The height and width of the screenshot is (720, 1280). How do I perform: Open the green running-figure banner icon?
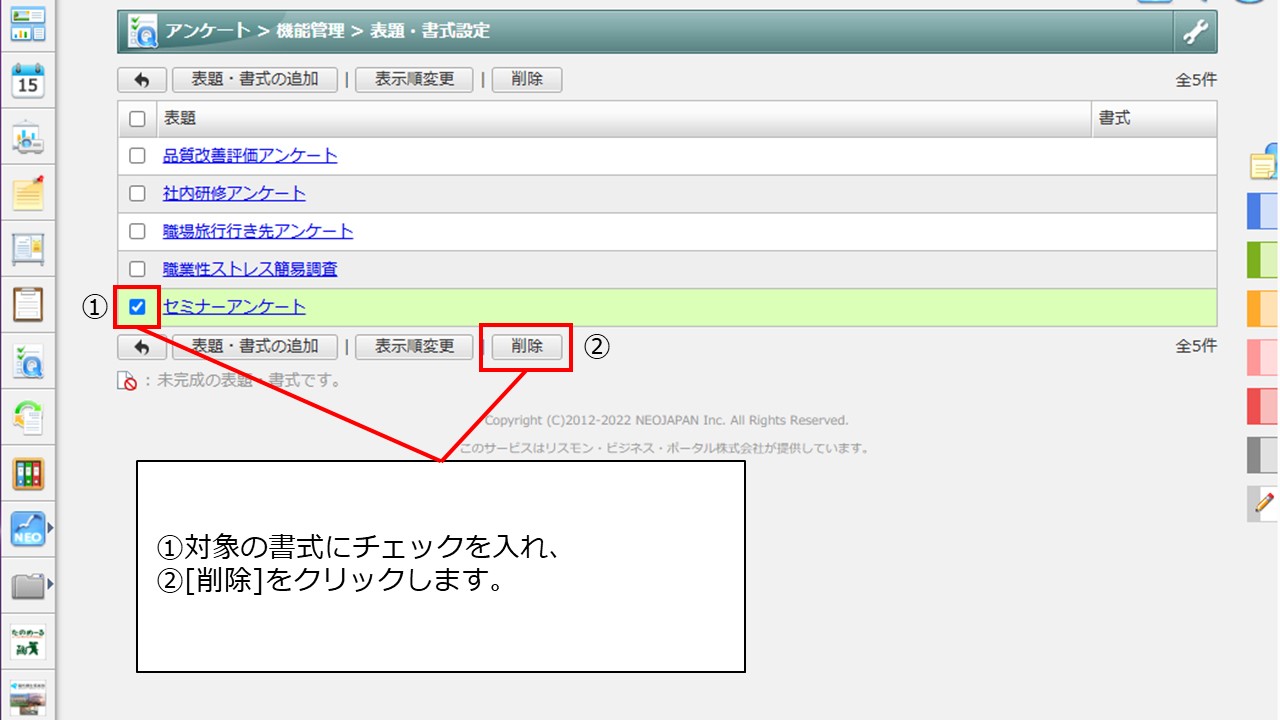(x=28, y=641)
